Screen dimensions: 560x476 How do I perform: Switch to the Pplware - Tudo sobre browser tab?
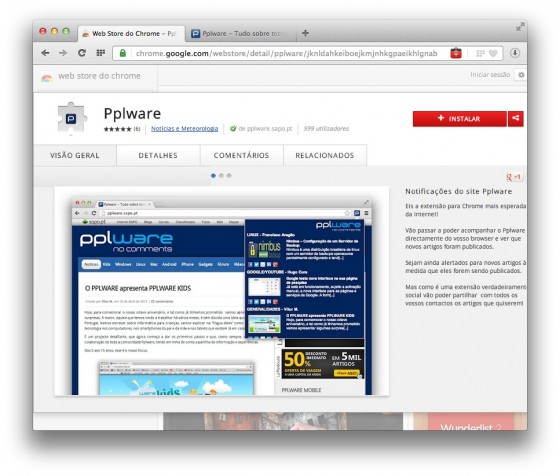[x=242, y=34]
